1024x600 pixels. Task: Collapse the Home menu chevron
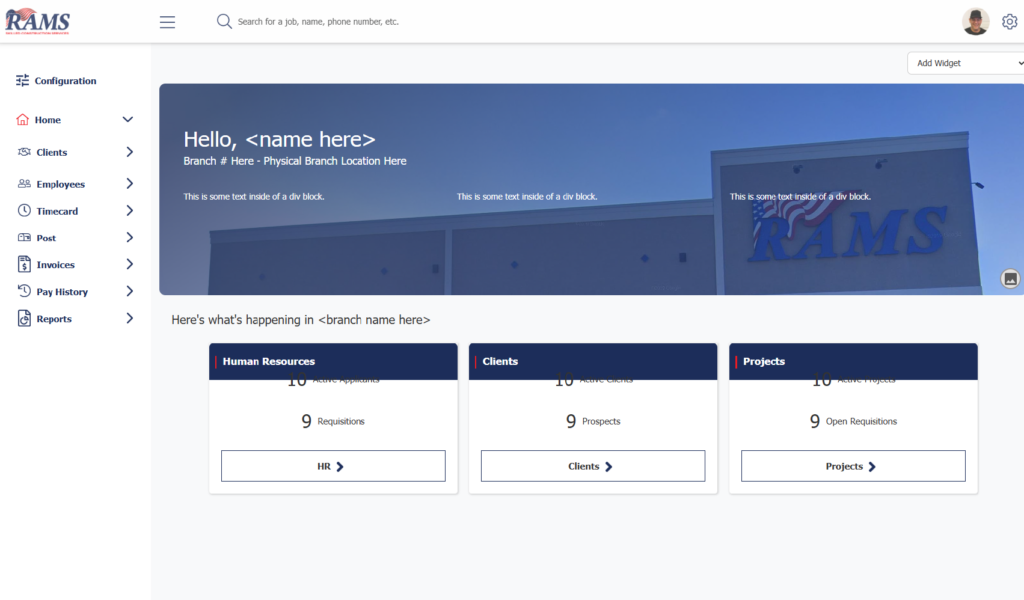pos(128,120)
